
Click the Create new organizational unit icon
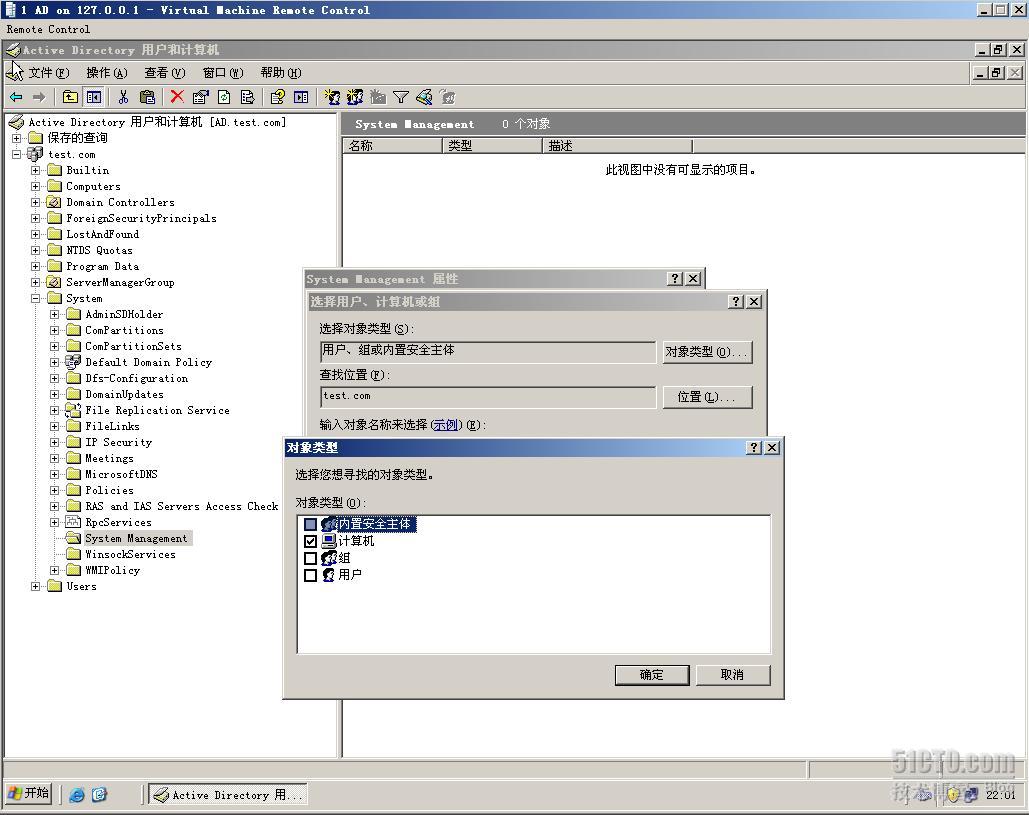(x=378, y=97)
